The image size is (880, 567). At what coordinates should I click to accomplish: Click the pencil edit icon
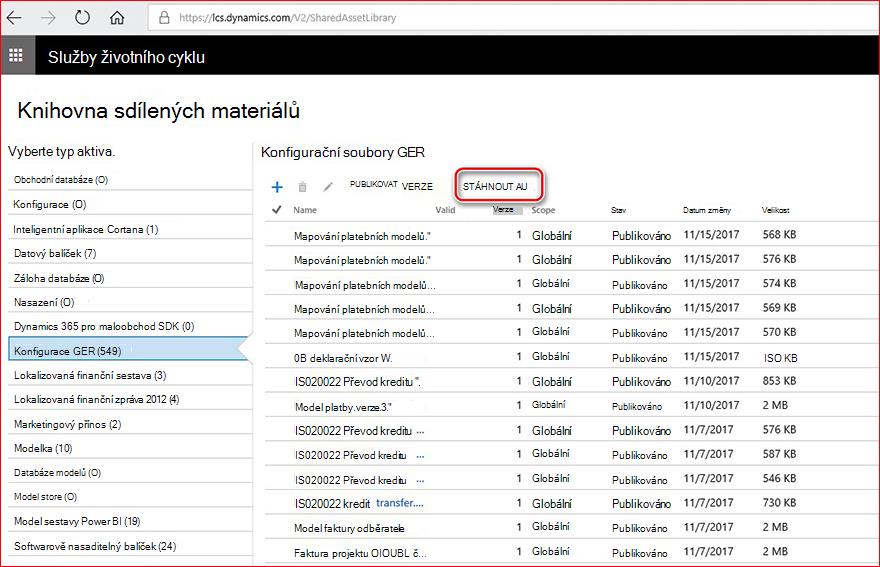tap(328, 186)
